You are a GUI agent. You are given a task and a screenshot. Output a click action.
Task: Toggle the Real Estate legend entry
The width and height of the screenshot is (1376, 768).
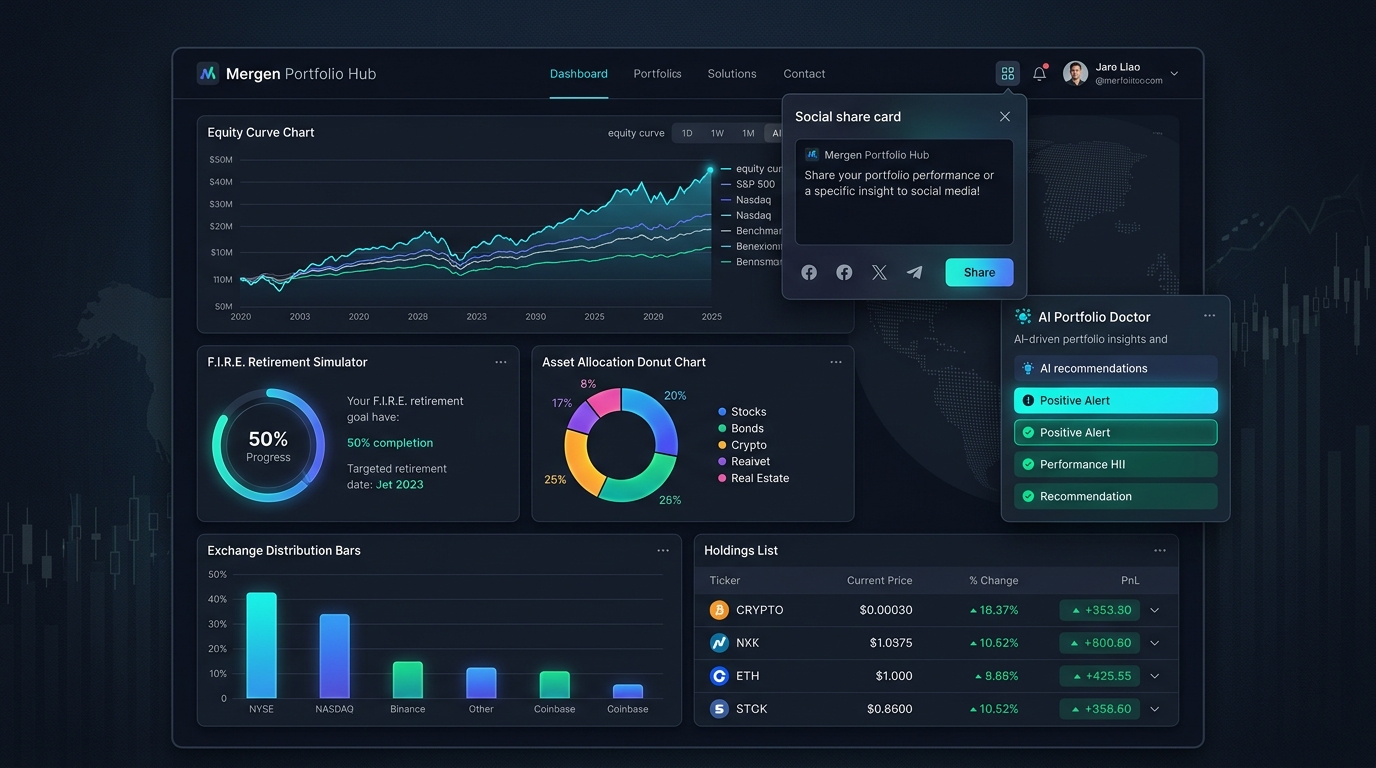[753, 478]
